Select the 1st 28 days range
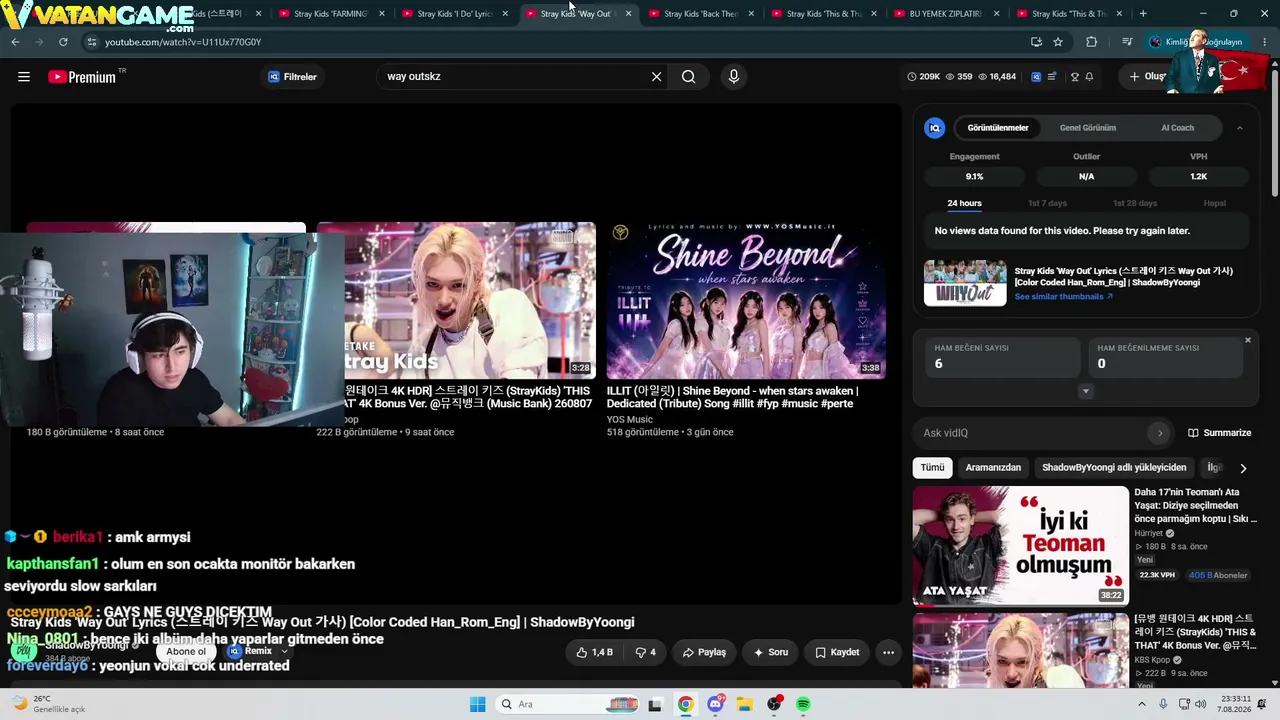 point(1135,203)
